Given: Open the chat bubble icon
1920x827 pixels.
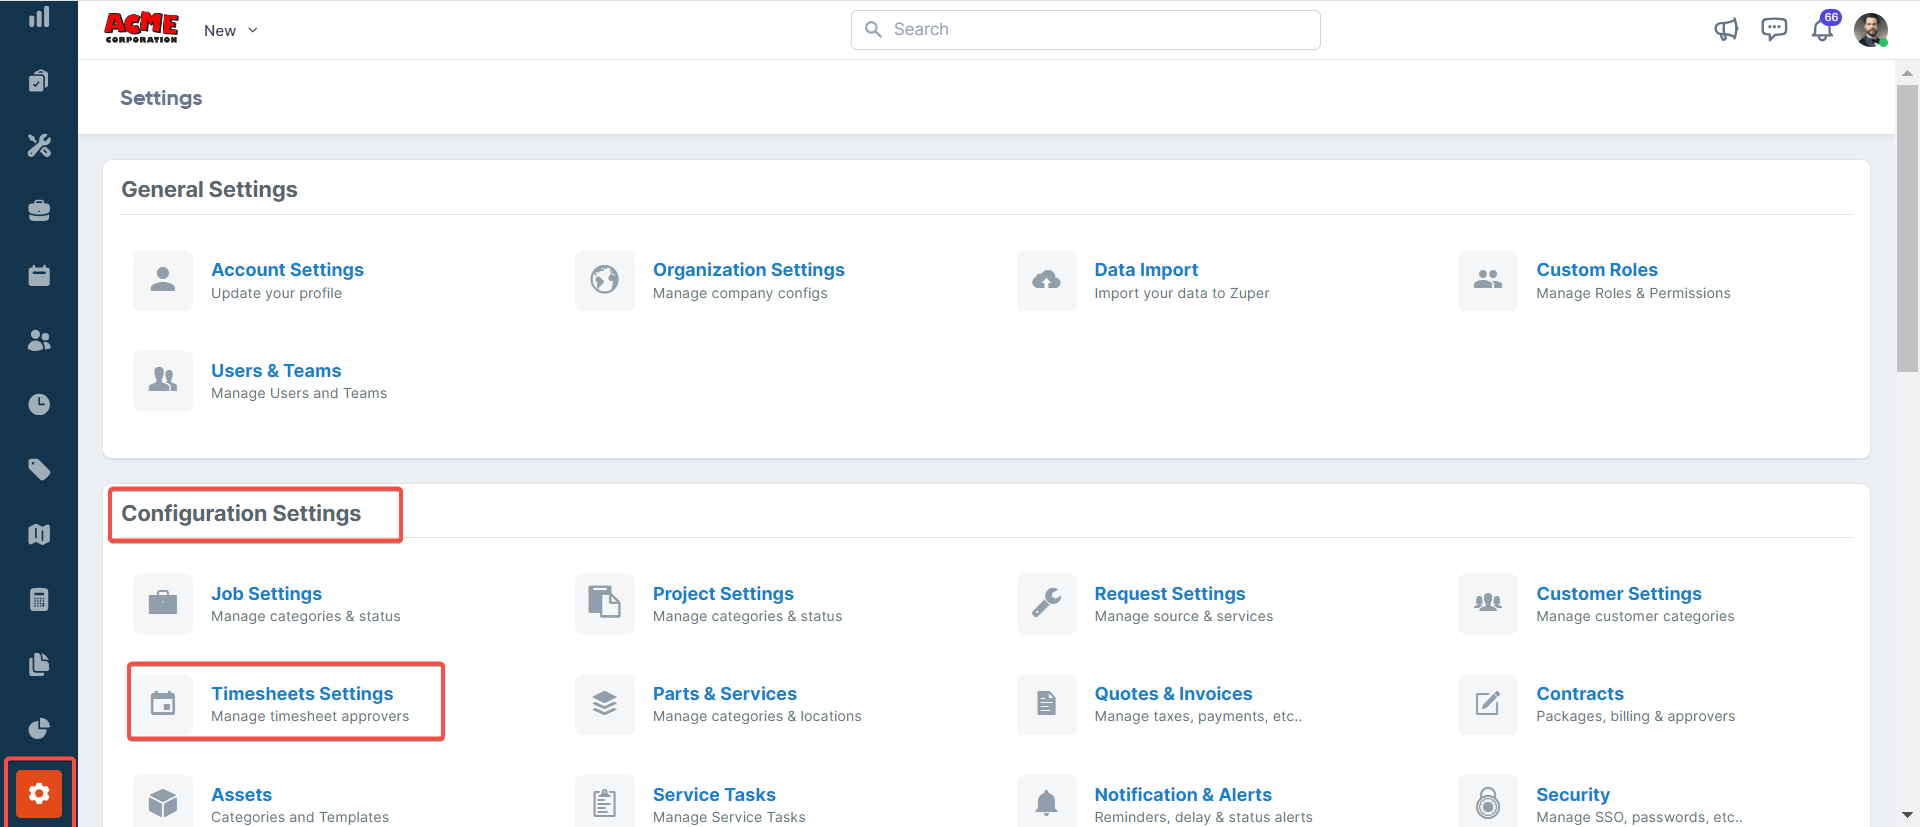Looking at the screenshot, I should [x=1774, y=30].
